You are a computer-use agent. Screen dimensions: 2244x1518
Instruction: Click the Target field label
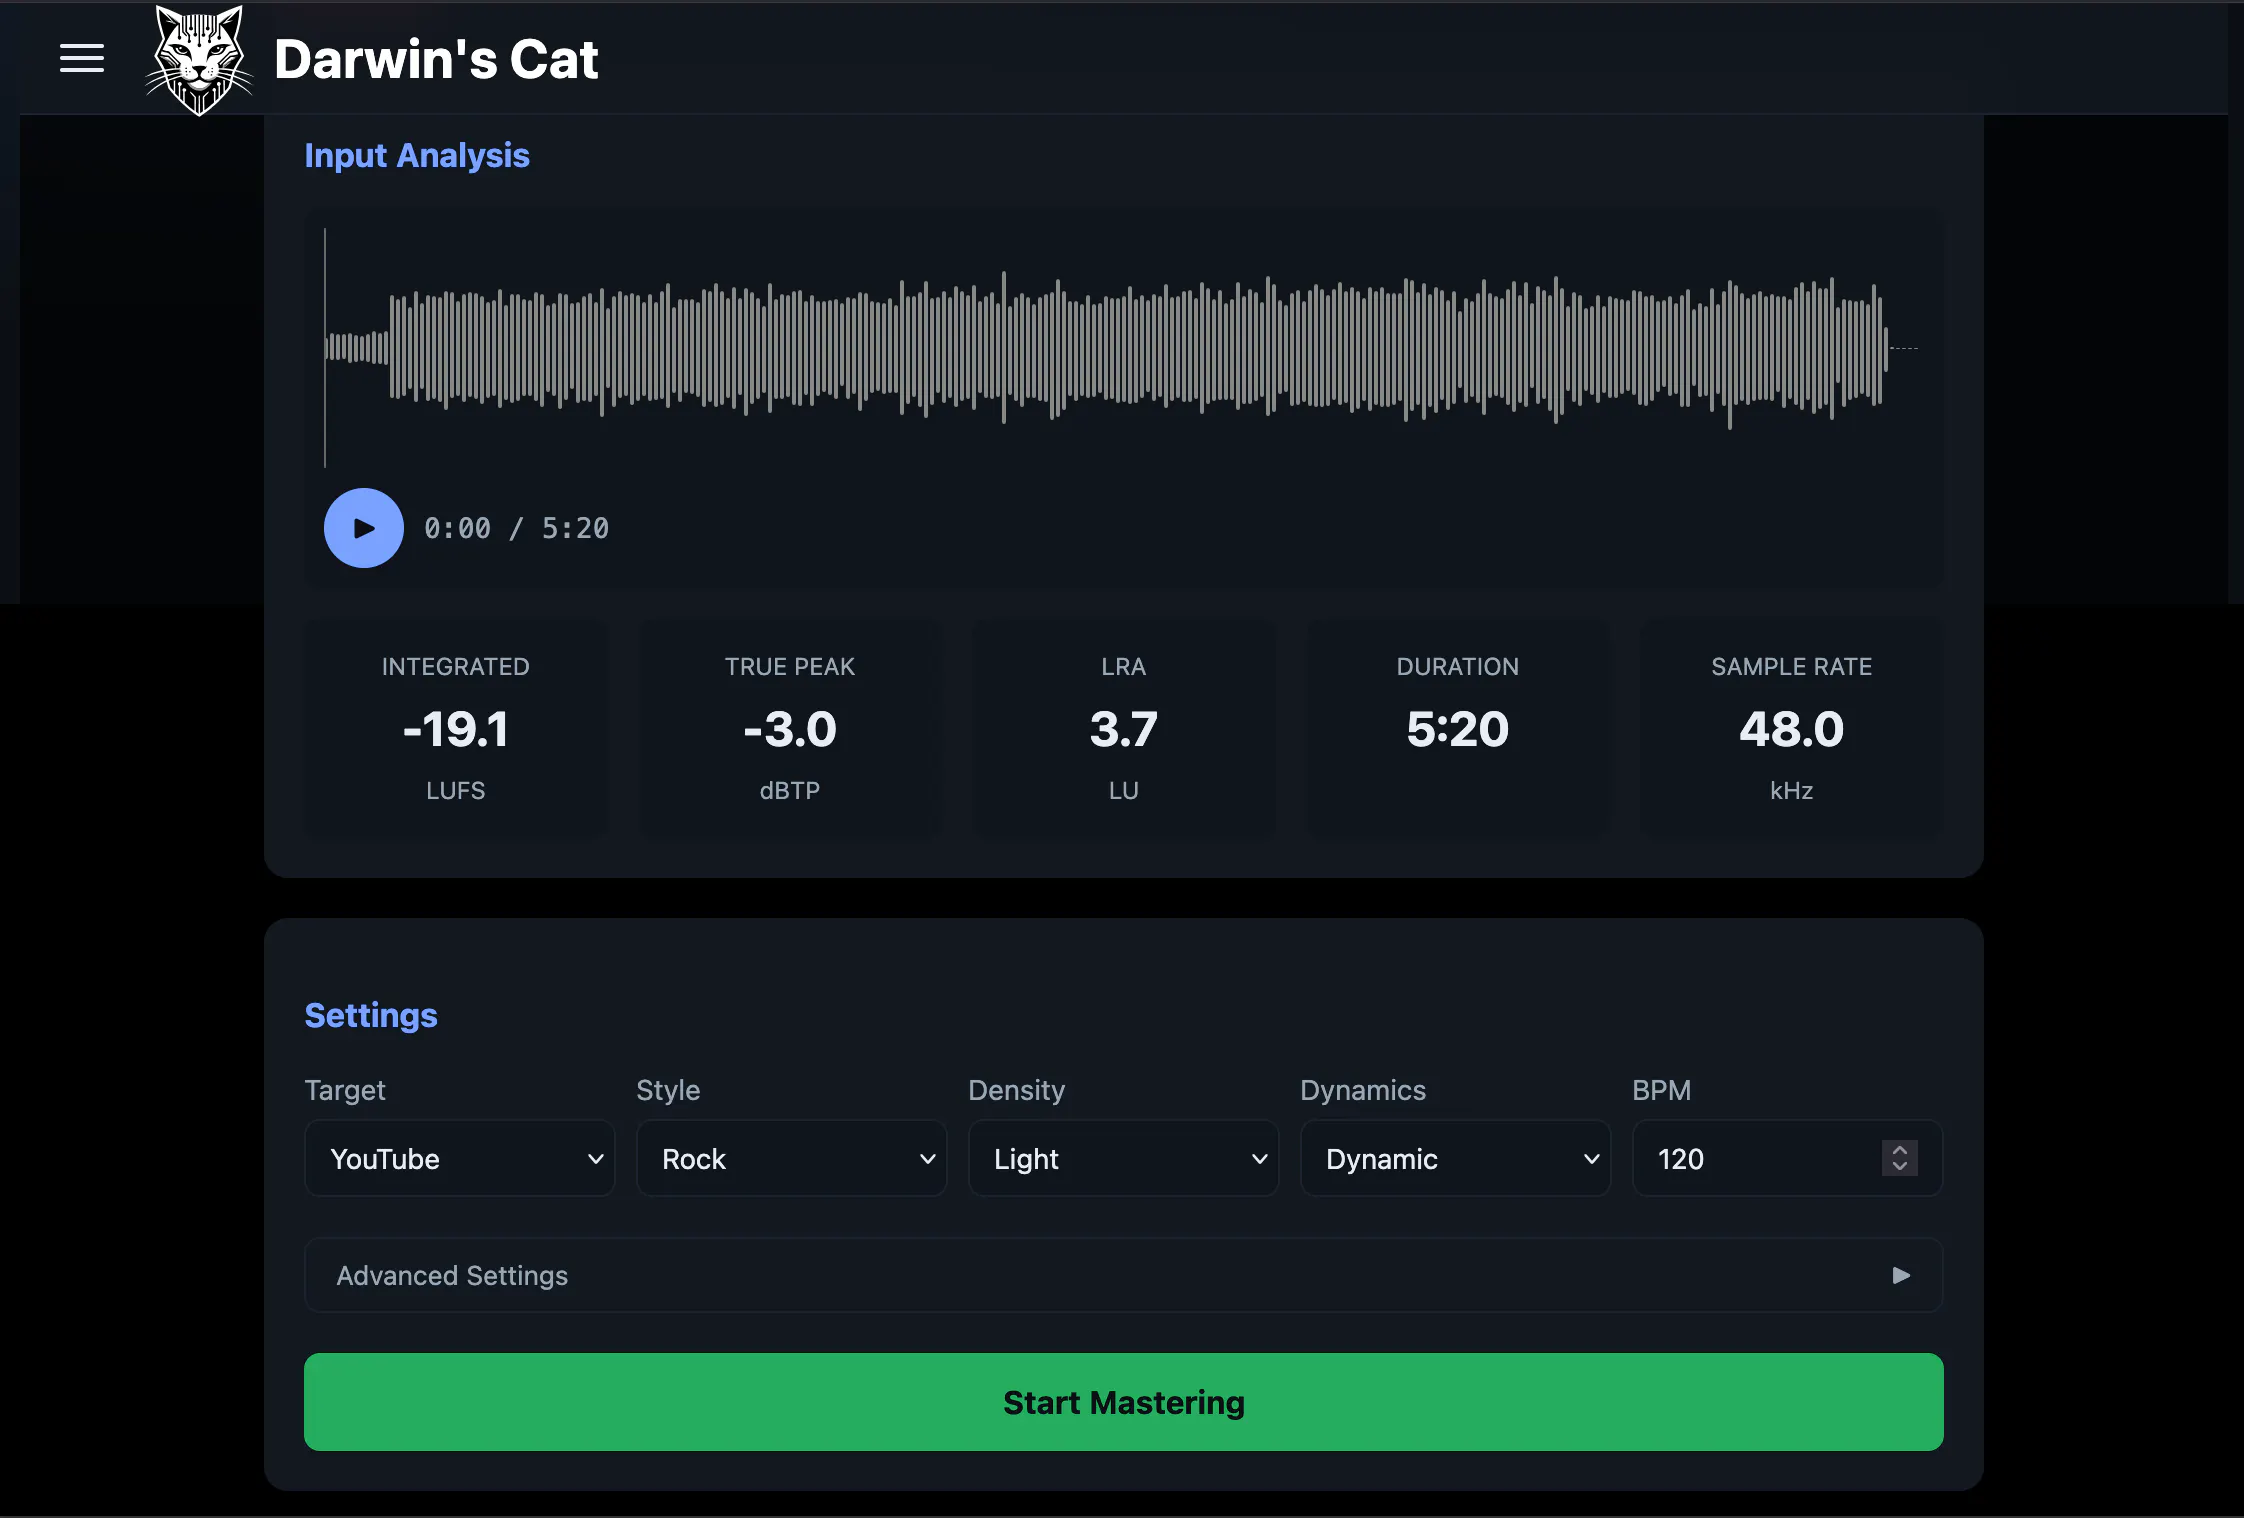[x=345, y=1090]
